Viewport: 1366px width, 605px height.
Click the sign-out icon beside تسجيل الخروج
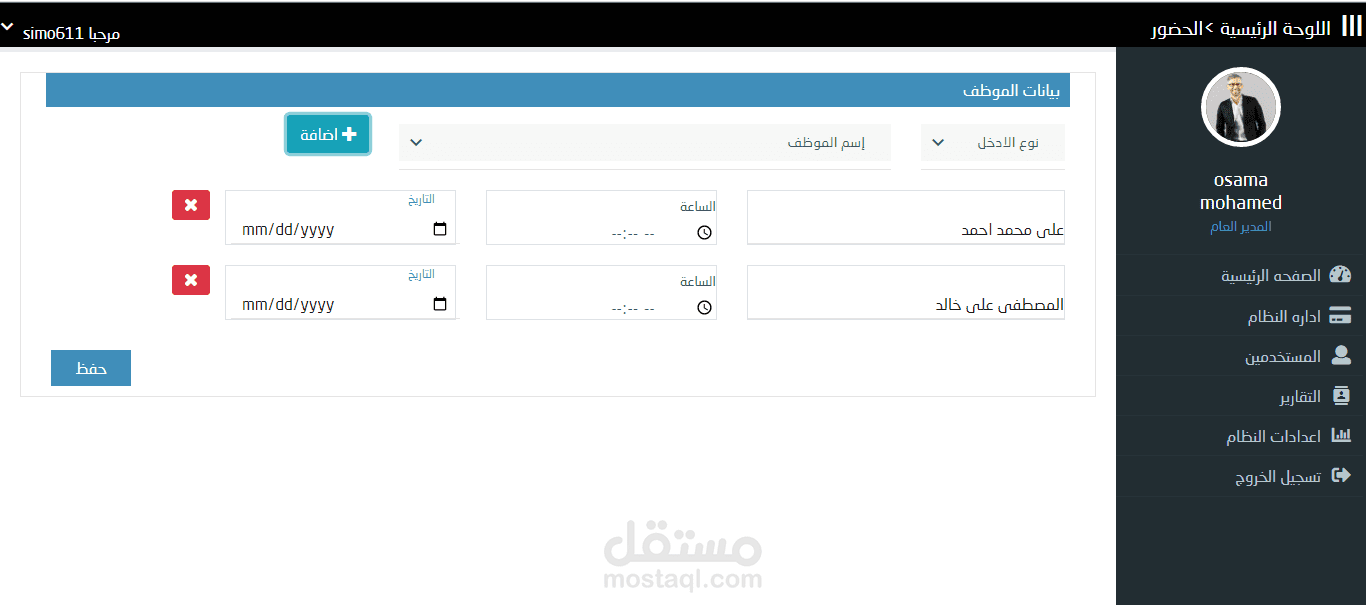click(x=1342, y=476)
